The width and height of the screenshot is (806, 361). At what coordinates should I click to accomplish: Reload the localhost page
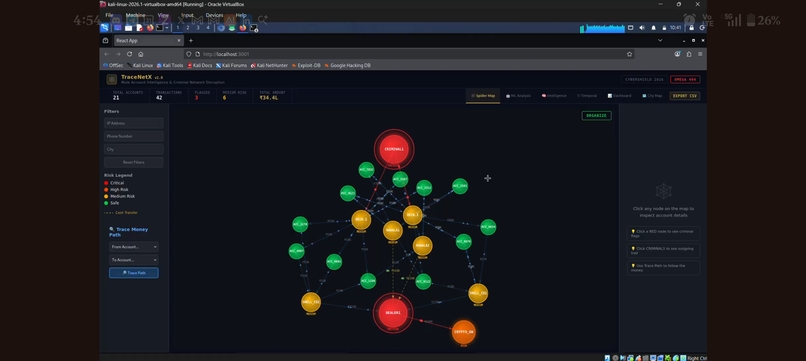click(129, 54)
